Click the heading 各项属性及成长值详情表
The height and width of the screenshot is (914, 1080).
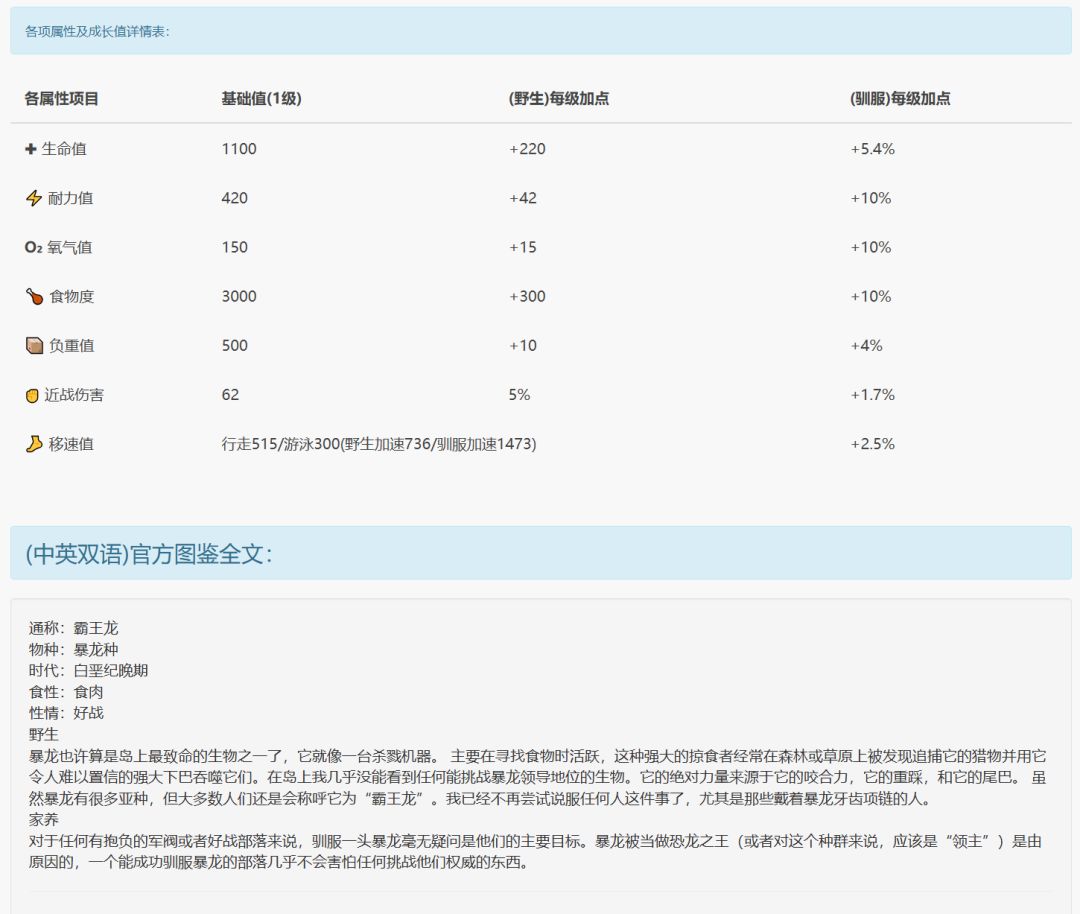(x=97, y=32)
